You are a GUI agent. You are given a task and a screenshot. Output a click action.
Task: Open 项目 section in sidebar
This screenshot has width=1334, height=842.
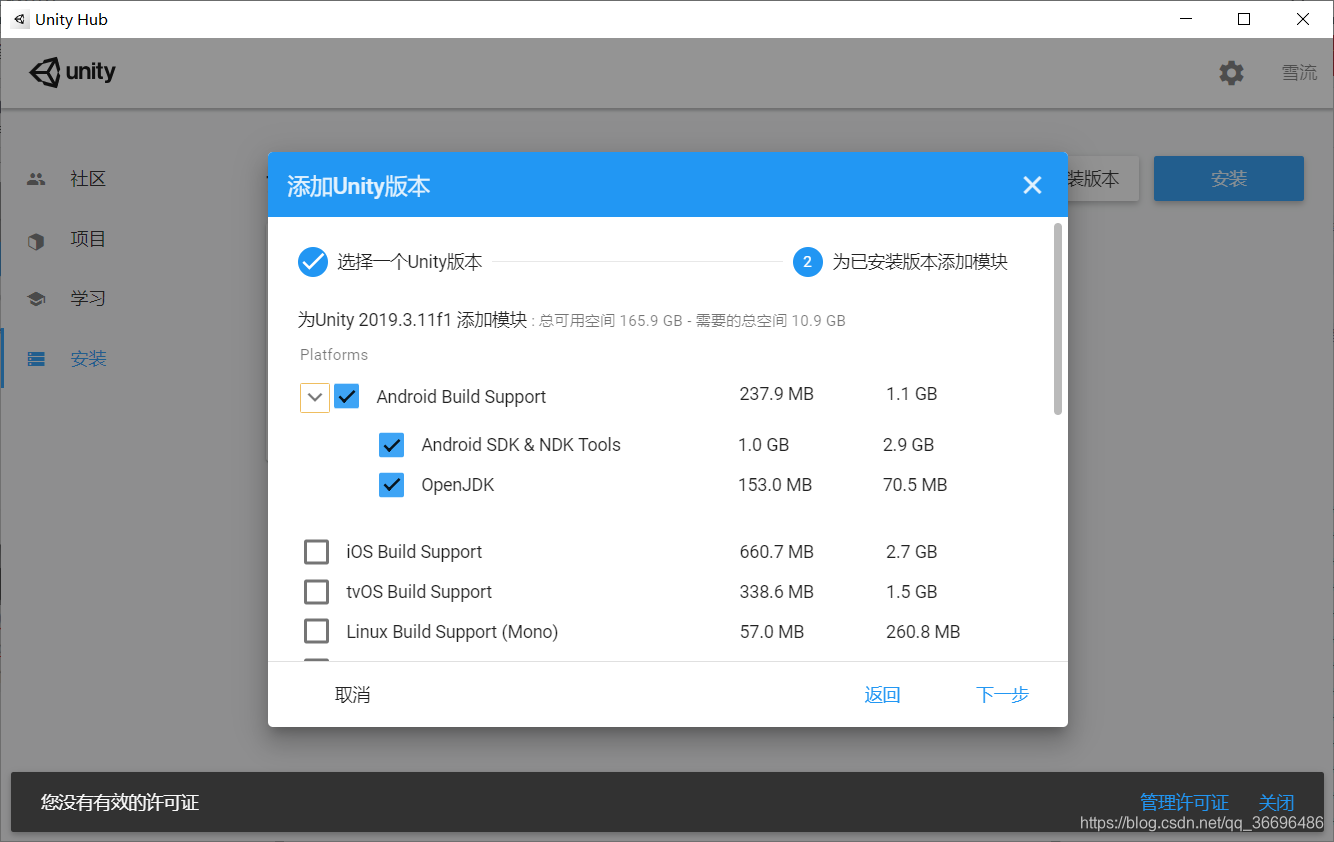88,239
